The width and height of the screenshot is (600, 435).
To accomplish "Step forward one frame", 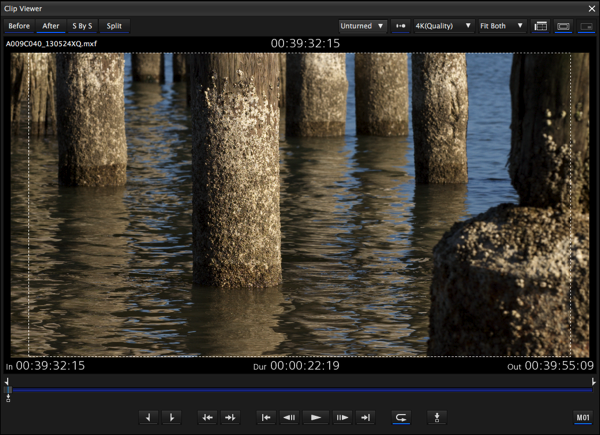I will point(341,417).
